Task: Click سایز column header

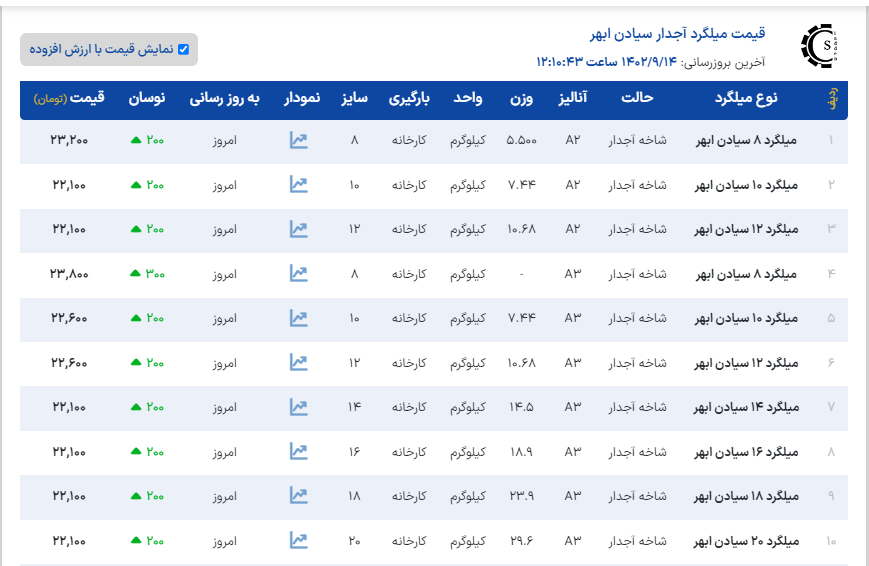Action: click(354, 99)
